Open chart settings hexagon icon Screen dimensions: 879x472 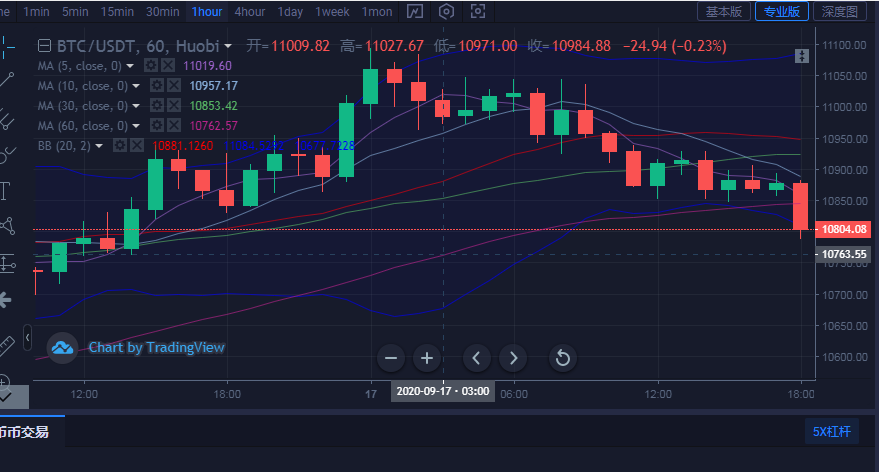447,12
